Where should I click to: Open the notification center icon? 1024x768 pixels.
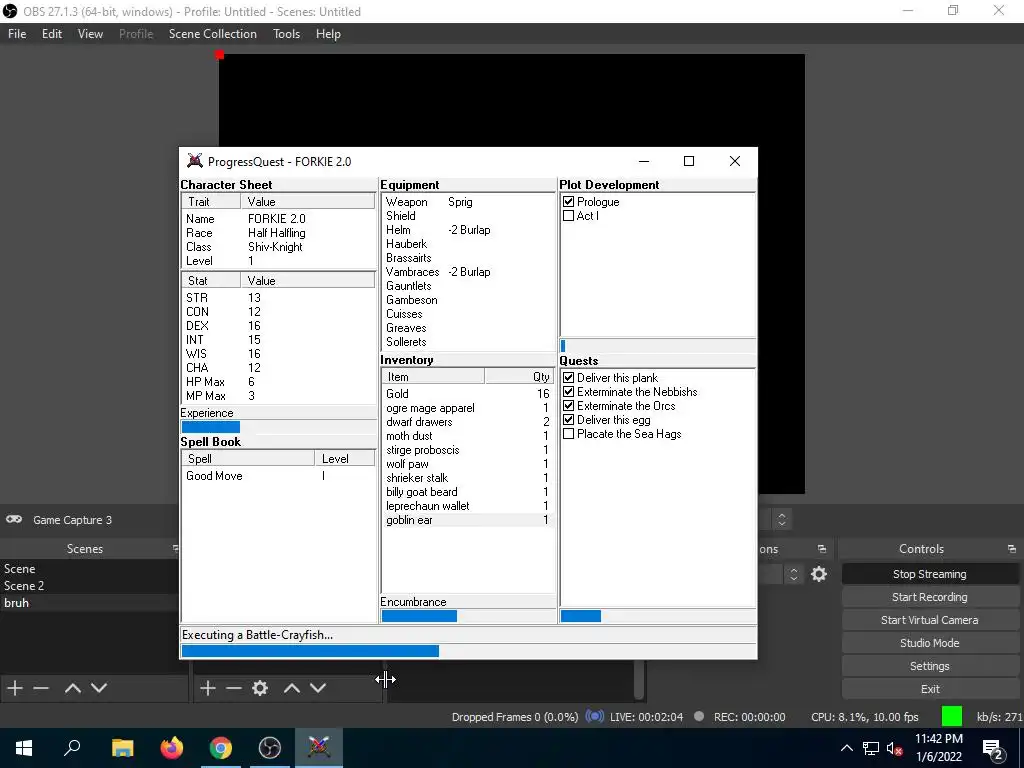coord(993,749)
